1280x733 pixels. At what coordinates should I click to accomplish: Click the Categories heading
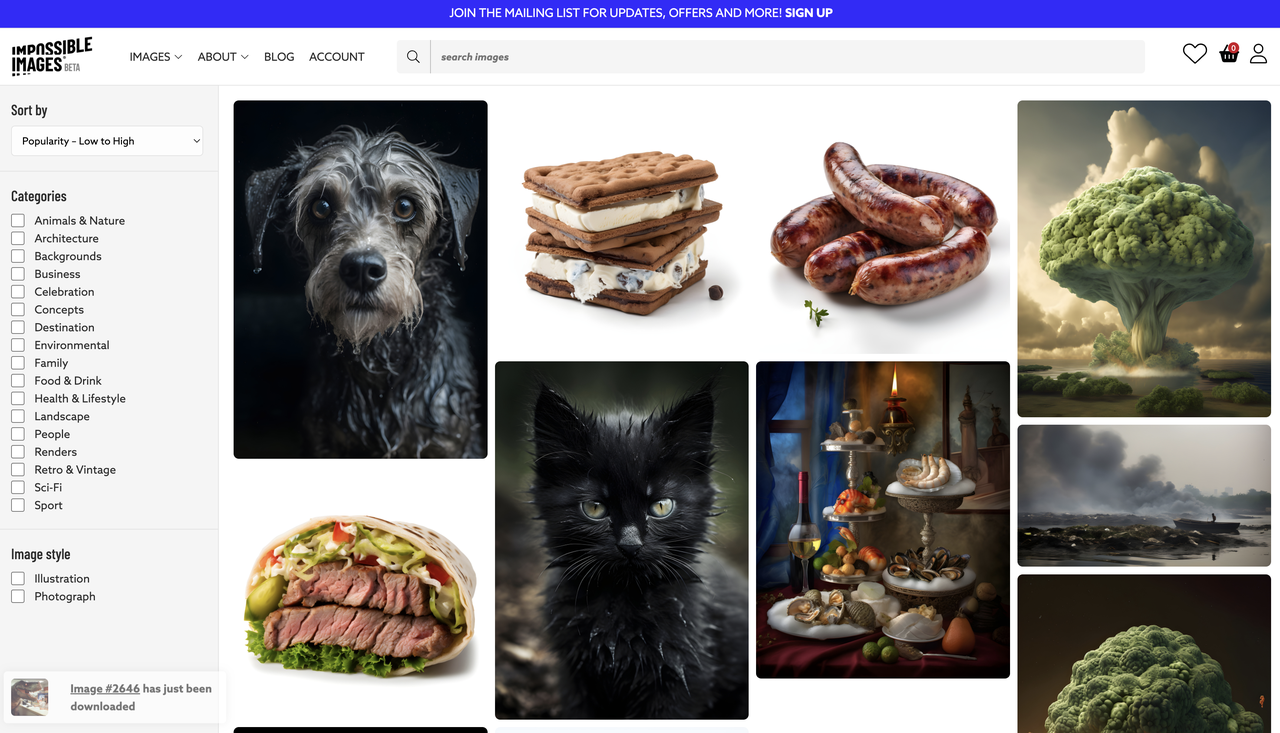coord(39,196)
